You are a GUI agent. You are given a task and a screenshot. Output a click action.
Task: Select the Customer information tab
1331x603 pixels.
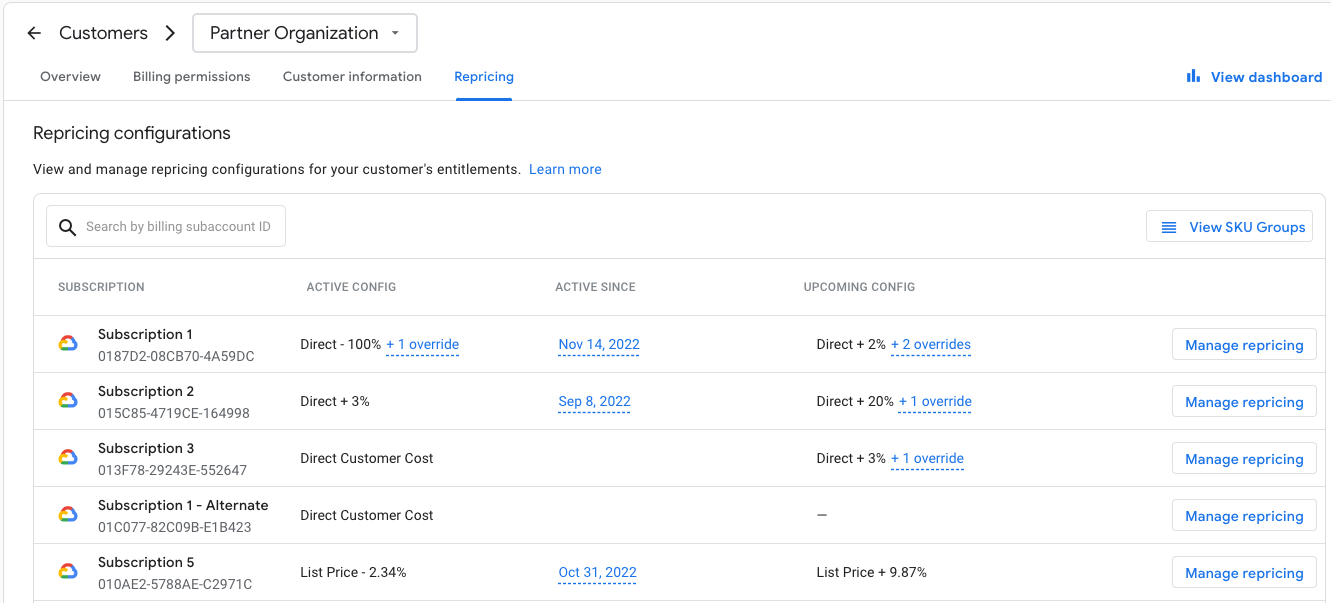click(352, 76)
